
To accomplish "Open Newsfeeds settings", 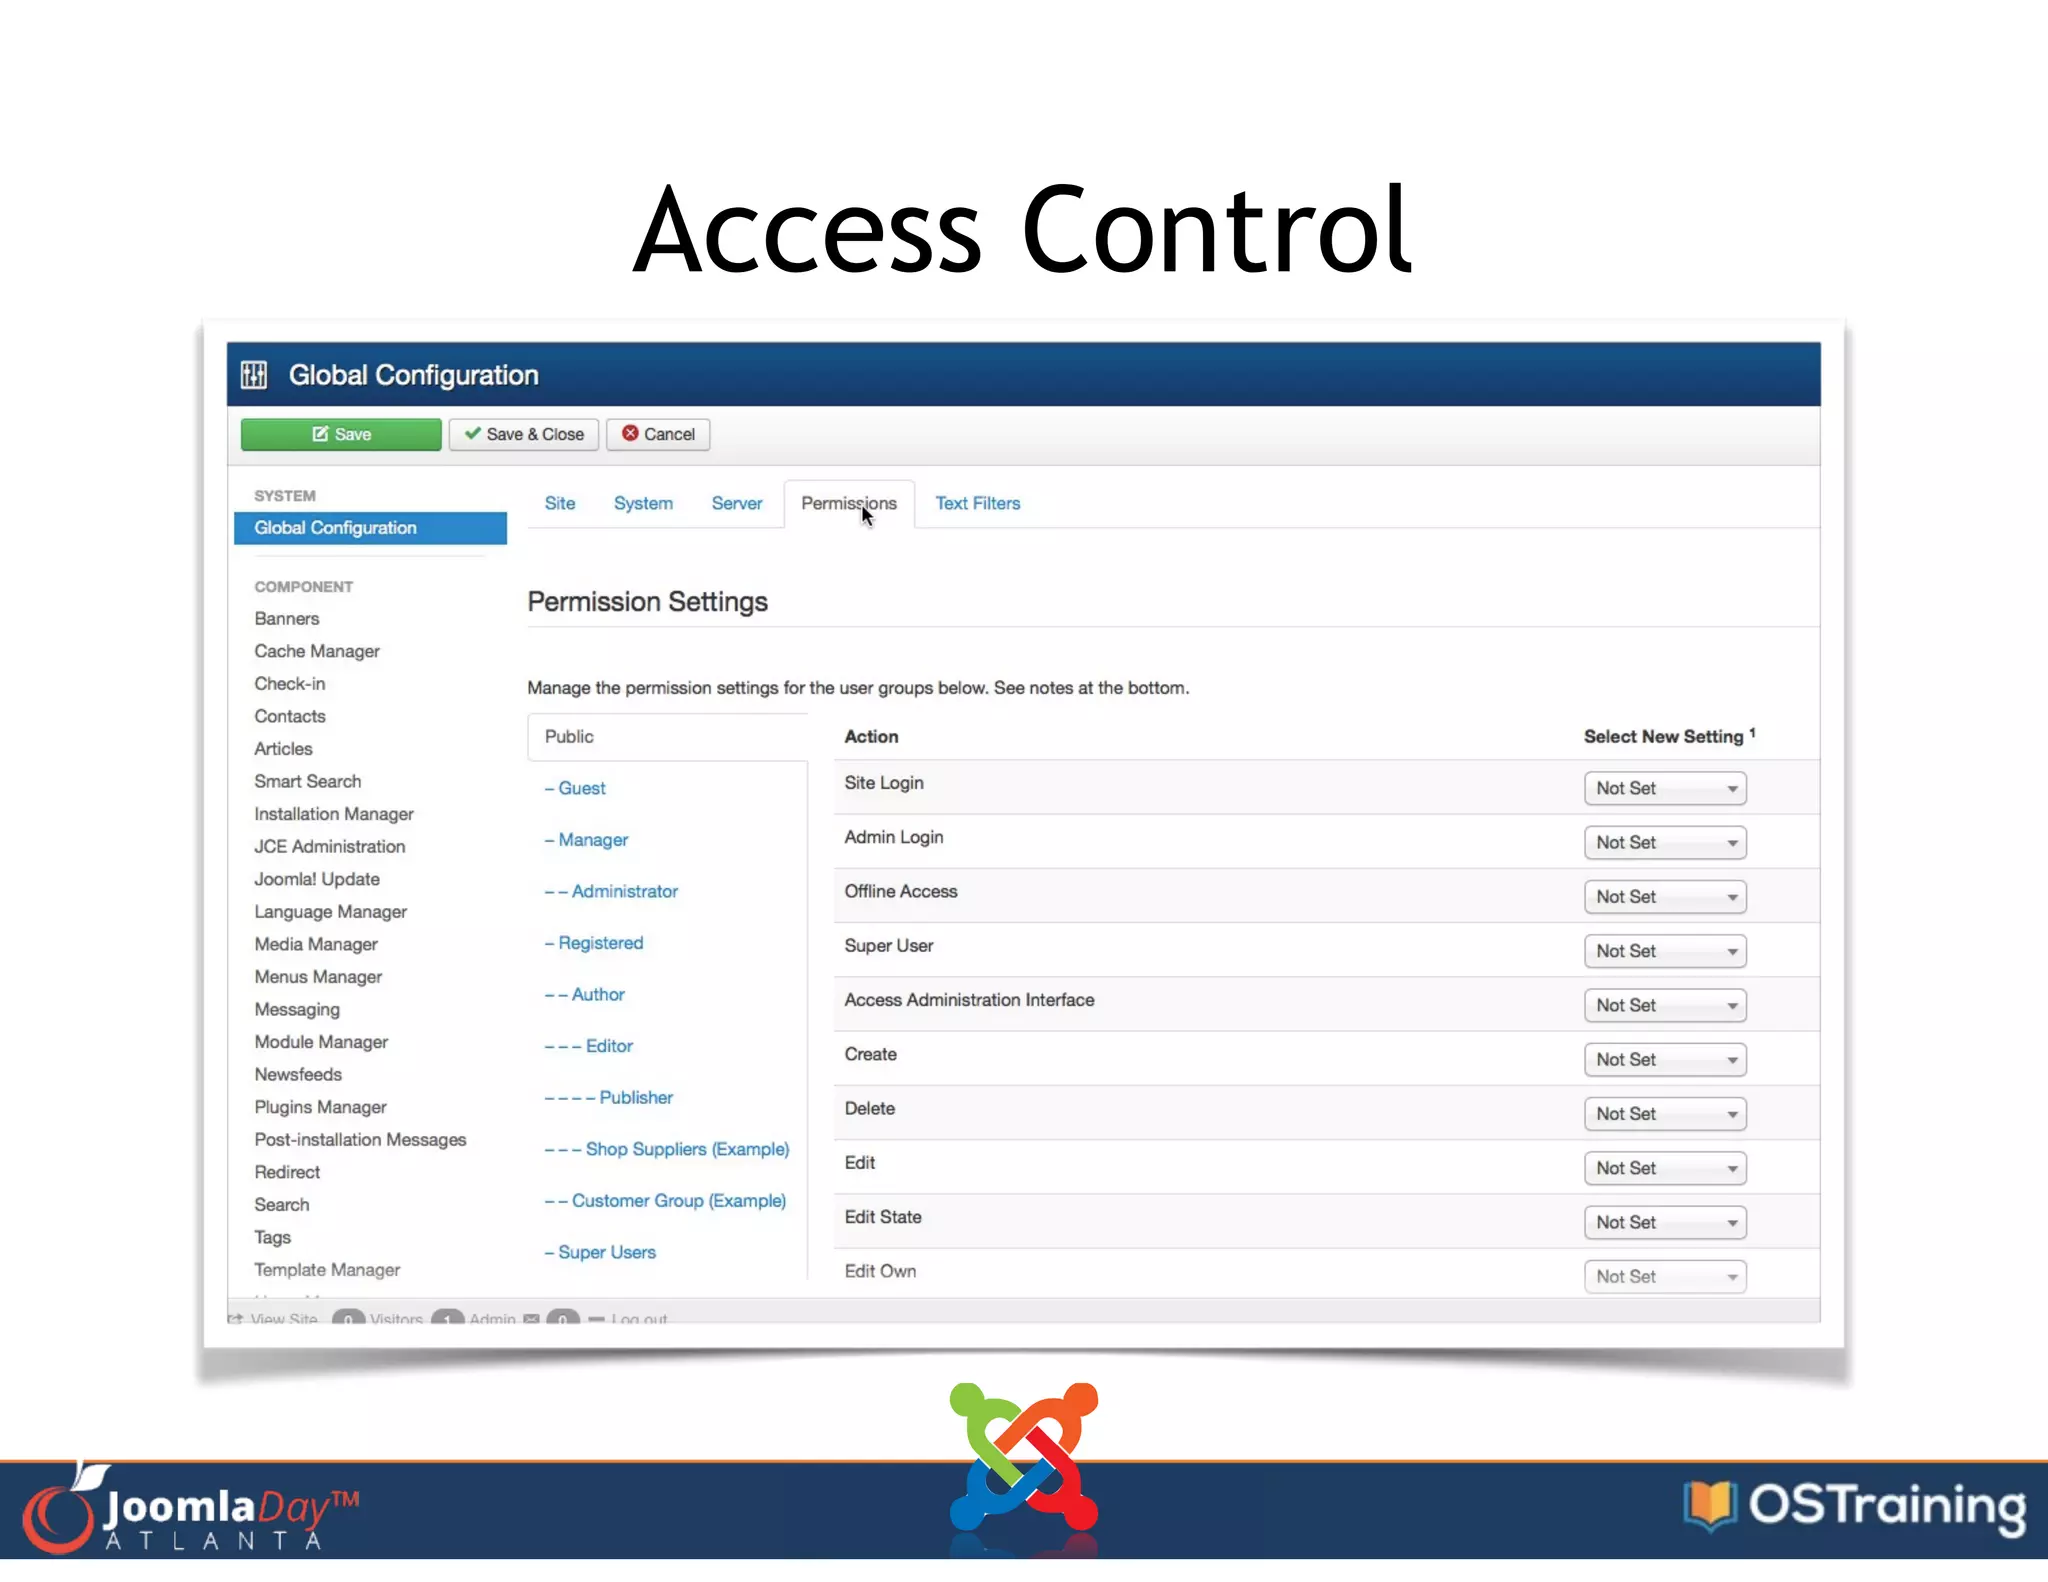I will (x=298, y=1074).
